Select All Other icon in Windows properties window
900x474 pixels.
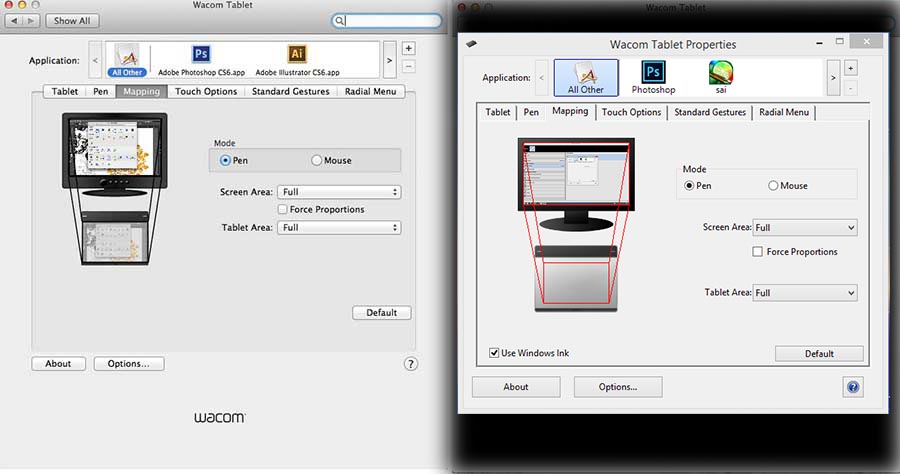point(586,77)
